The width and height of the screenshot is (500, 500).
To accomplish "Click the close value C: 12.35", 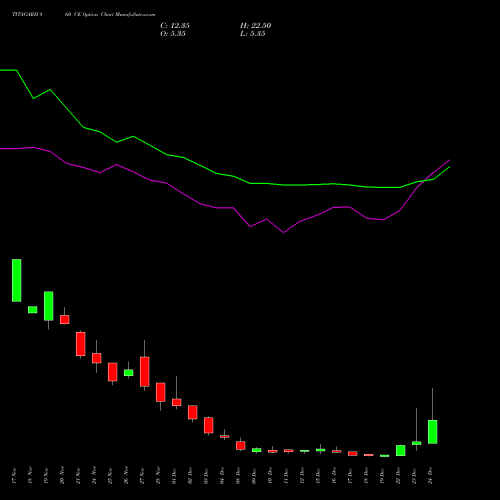I will click(175, 26).
